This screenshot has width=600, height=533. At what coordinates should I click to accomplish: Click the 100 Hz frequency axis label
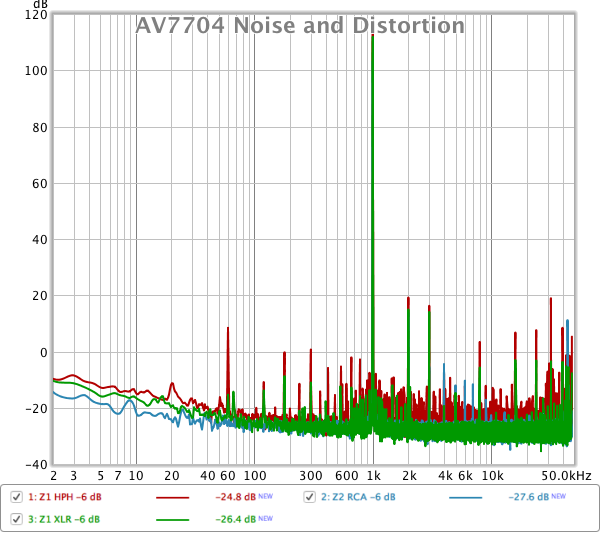[255, 476]
